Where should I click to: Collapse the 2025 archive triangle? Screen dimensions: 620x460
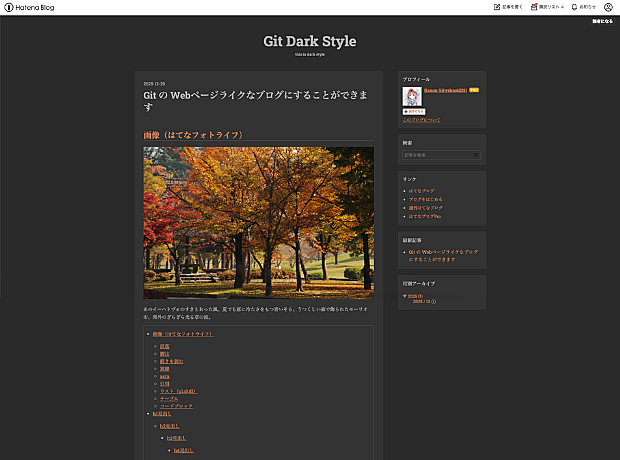click(x=405, y=296)
